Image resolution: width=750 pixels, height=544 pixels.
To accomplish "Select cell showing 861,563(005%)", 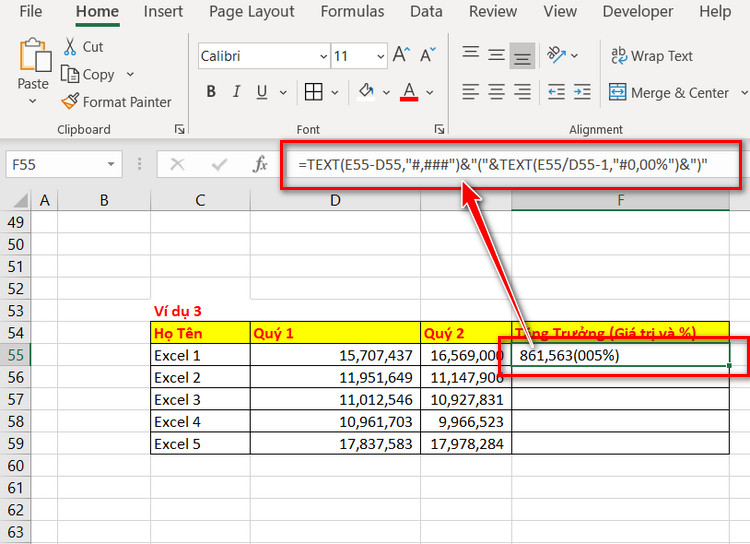I will click(620, 355).
